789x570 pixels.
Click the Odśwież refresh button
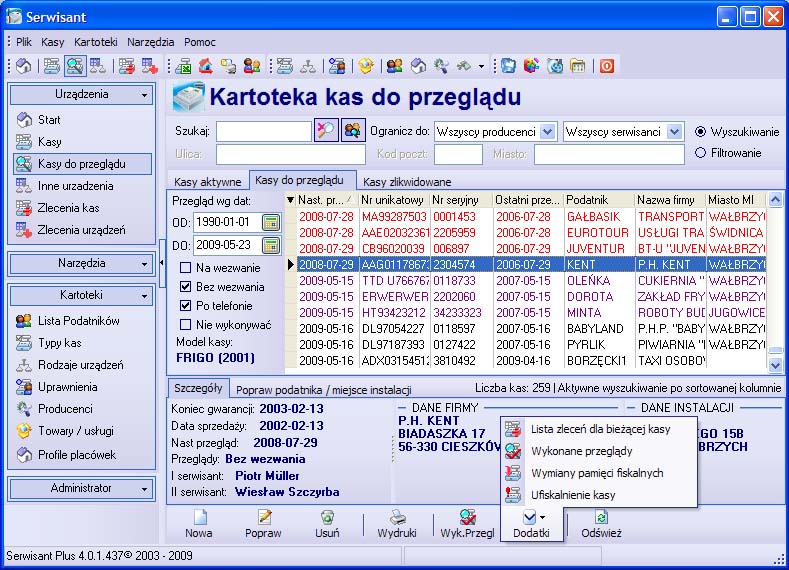click(601, 523)
